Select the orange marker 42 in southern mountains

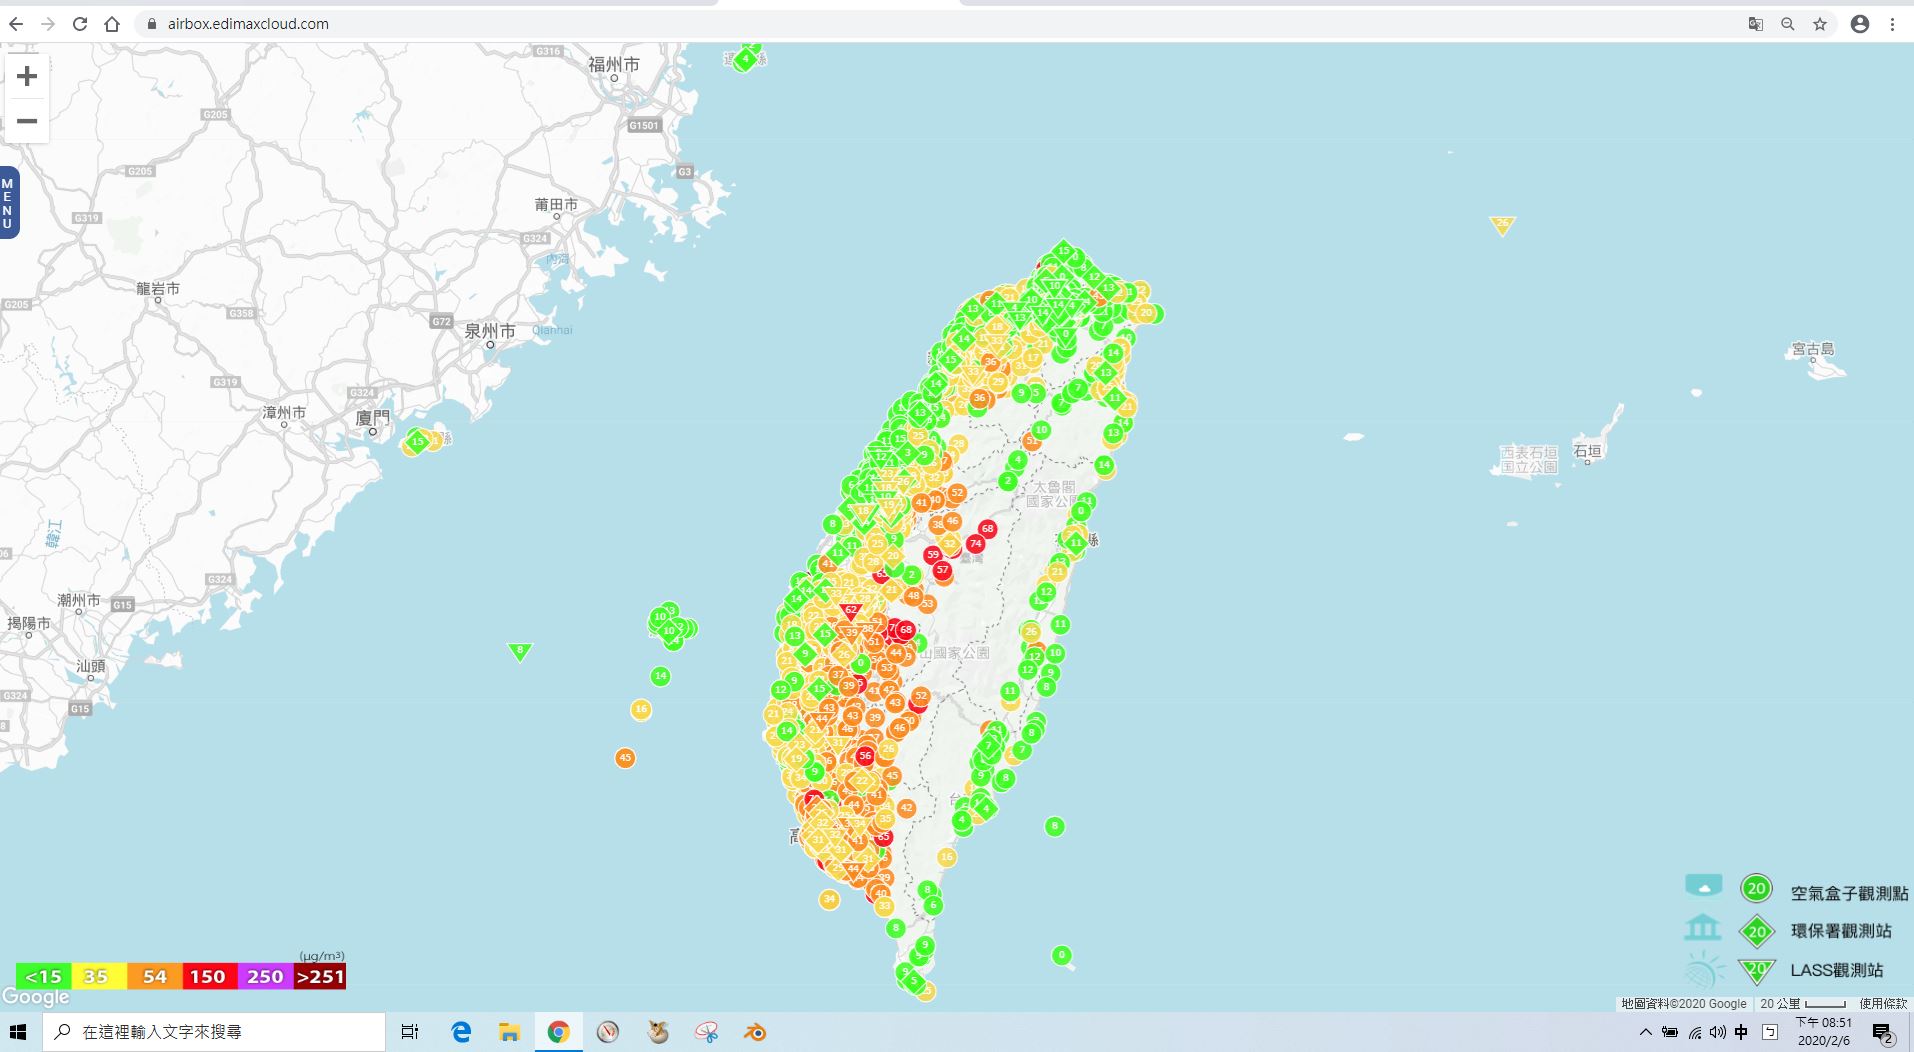pyautogui.click(x=906, y=808)
